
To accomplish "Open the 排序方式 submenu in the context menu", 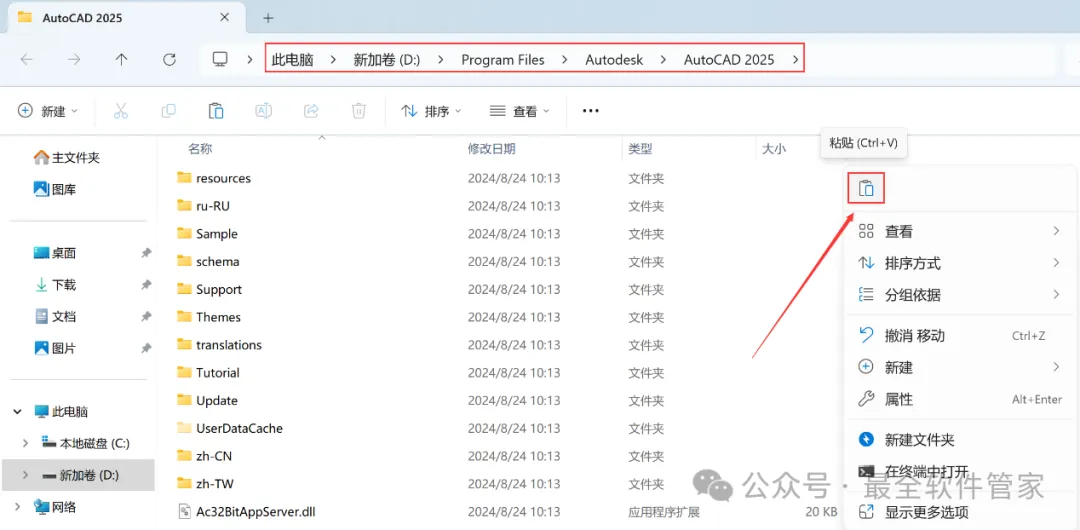I will pyautogui.click(x=960, y=263).
